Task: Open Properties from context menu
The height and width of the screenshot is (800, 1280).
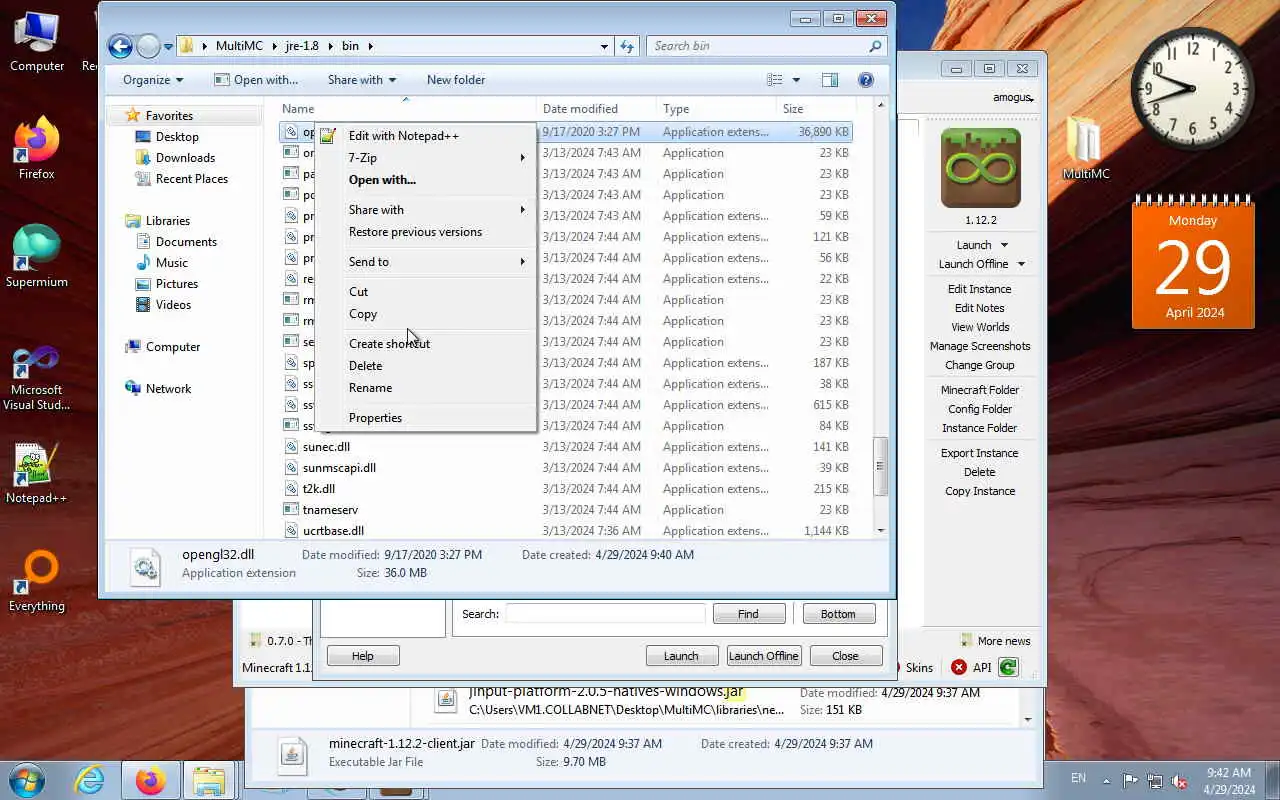Action: click(426, 418)
